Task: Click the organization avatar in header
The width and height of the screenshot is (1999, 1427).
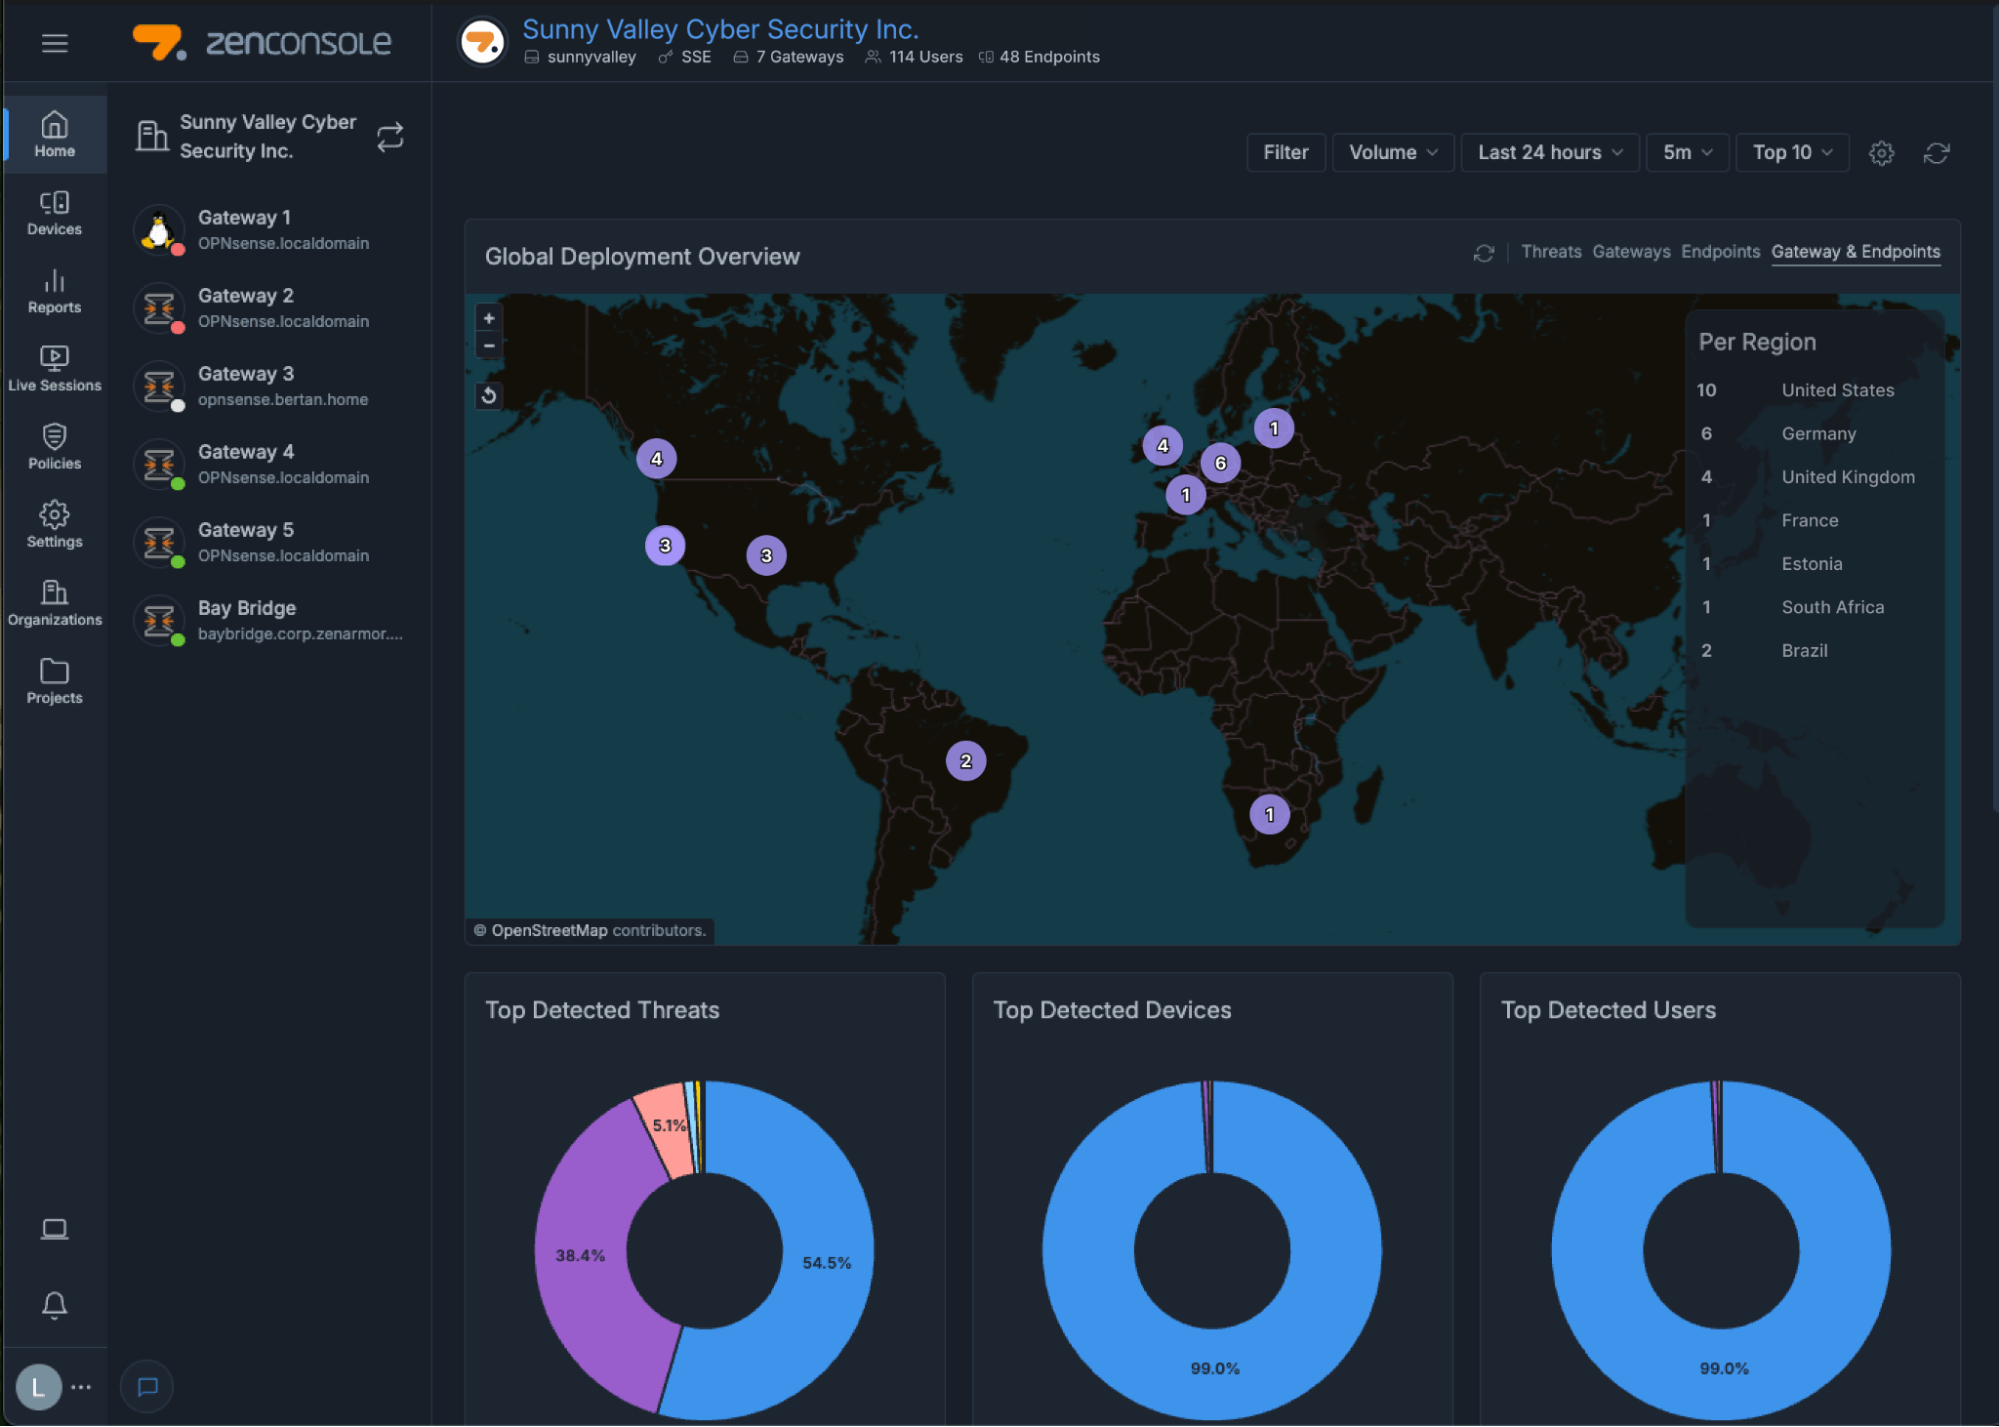Action: coord(482,43)
